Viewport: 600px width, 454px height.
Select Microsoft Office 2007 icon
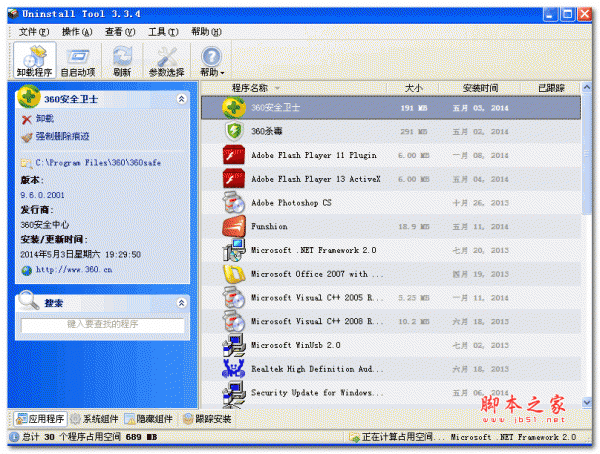pos(234,274)
